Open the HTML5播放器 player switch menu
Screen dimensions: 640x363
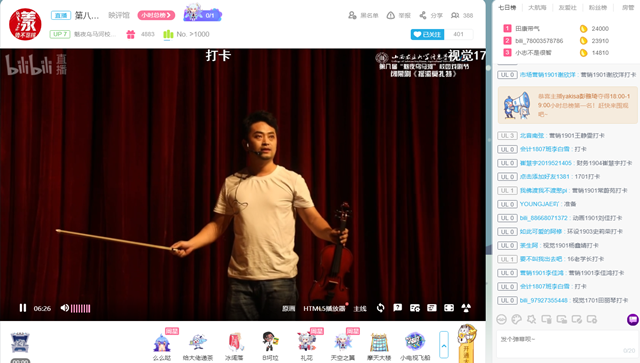point(324,308)
